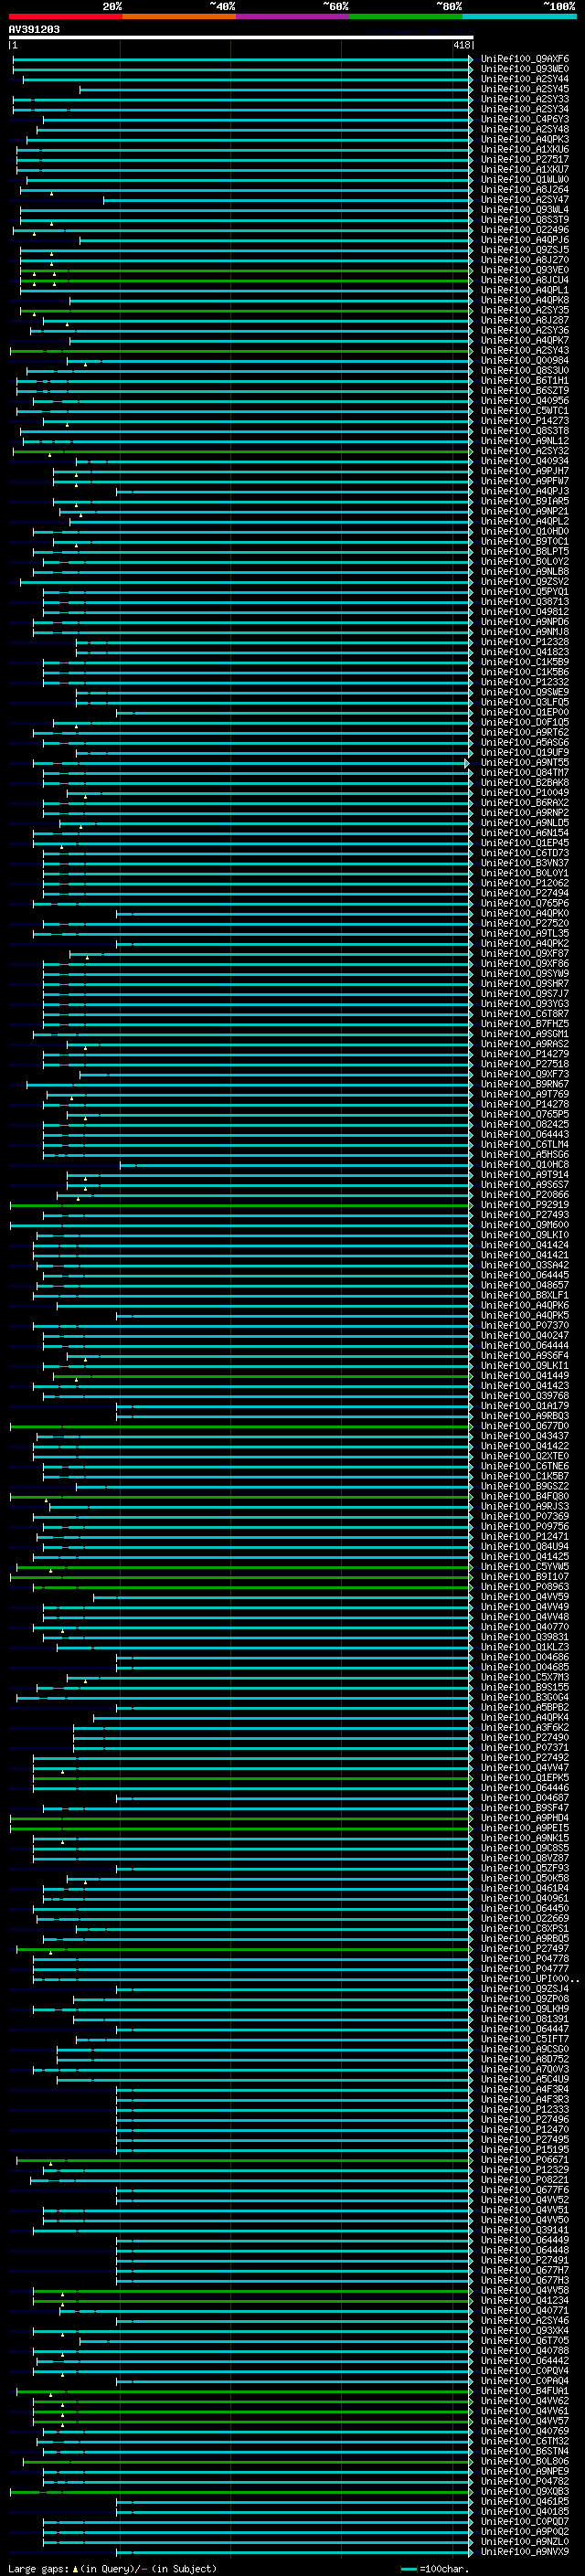Select the UniRef100_Q93XK4 label
585x2576 pixels.
coord(525,2331)
